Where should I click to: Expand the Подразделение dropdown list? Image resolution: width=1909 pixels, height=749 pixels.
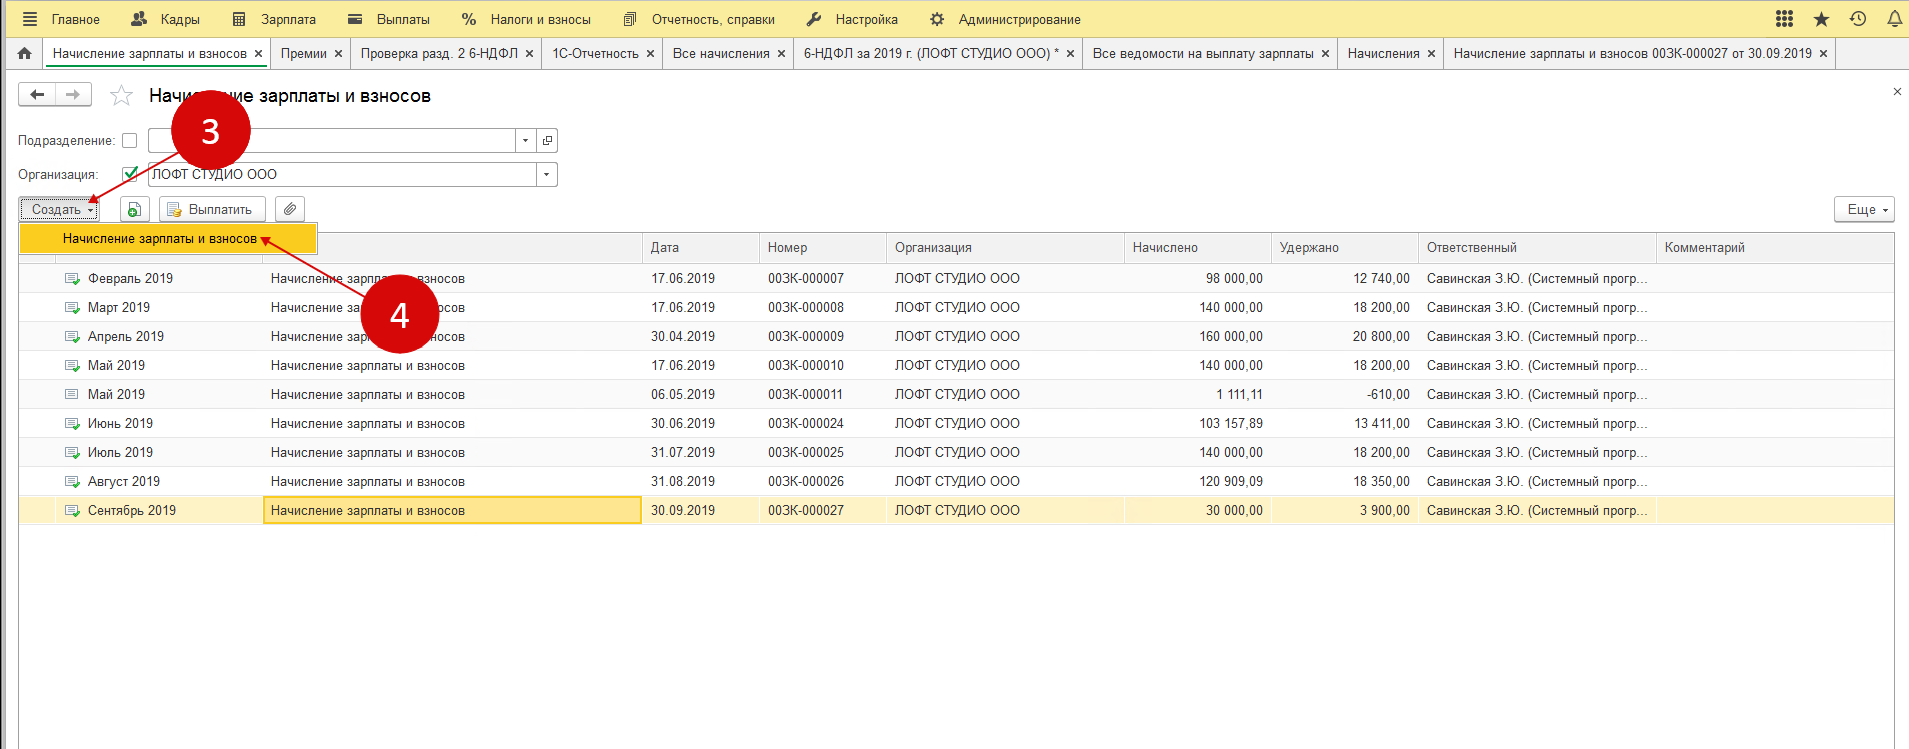click(525, 141)
